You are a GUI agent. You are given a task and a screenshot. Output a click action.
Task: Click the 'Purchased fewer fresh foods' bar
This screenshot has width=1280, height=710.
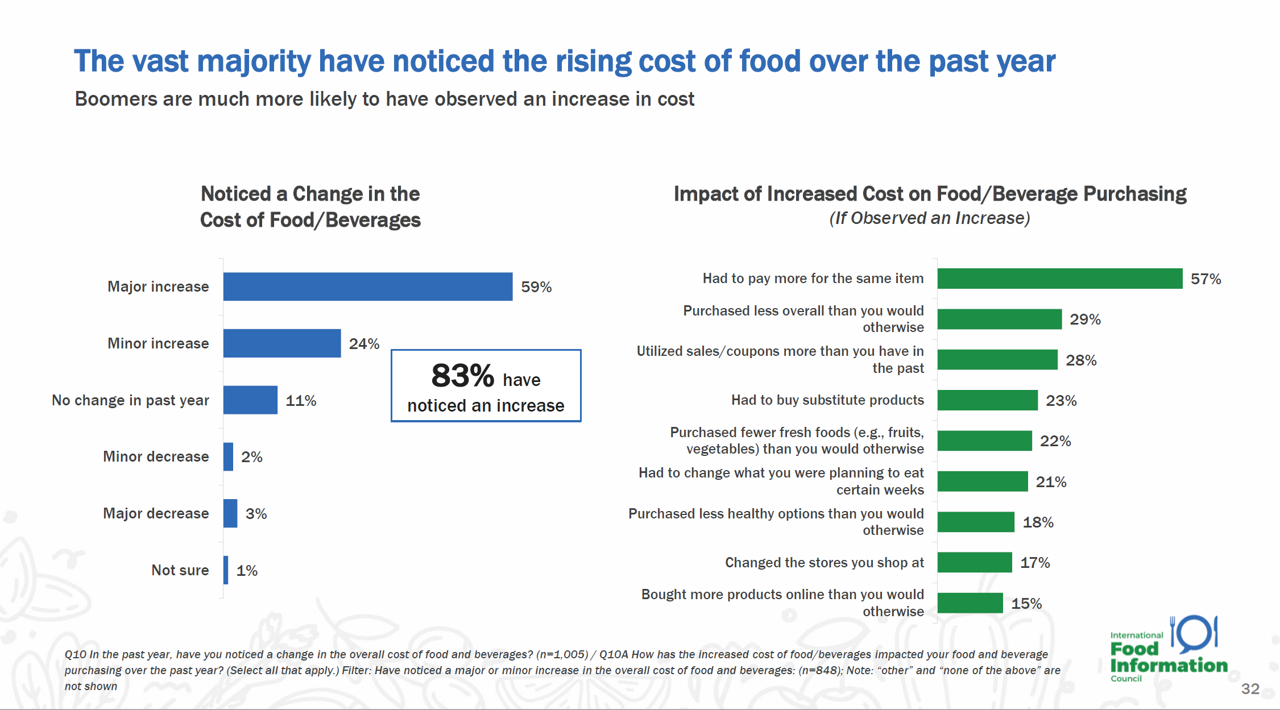[x=984, y=441]
